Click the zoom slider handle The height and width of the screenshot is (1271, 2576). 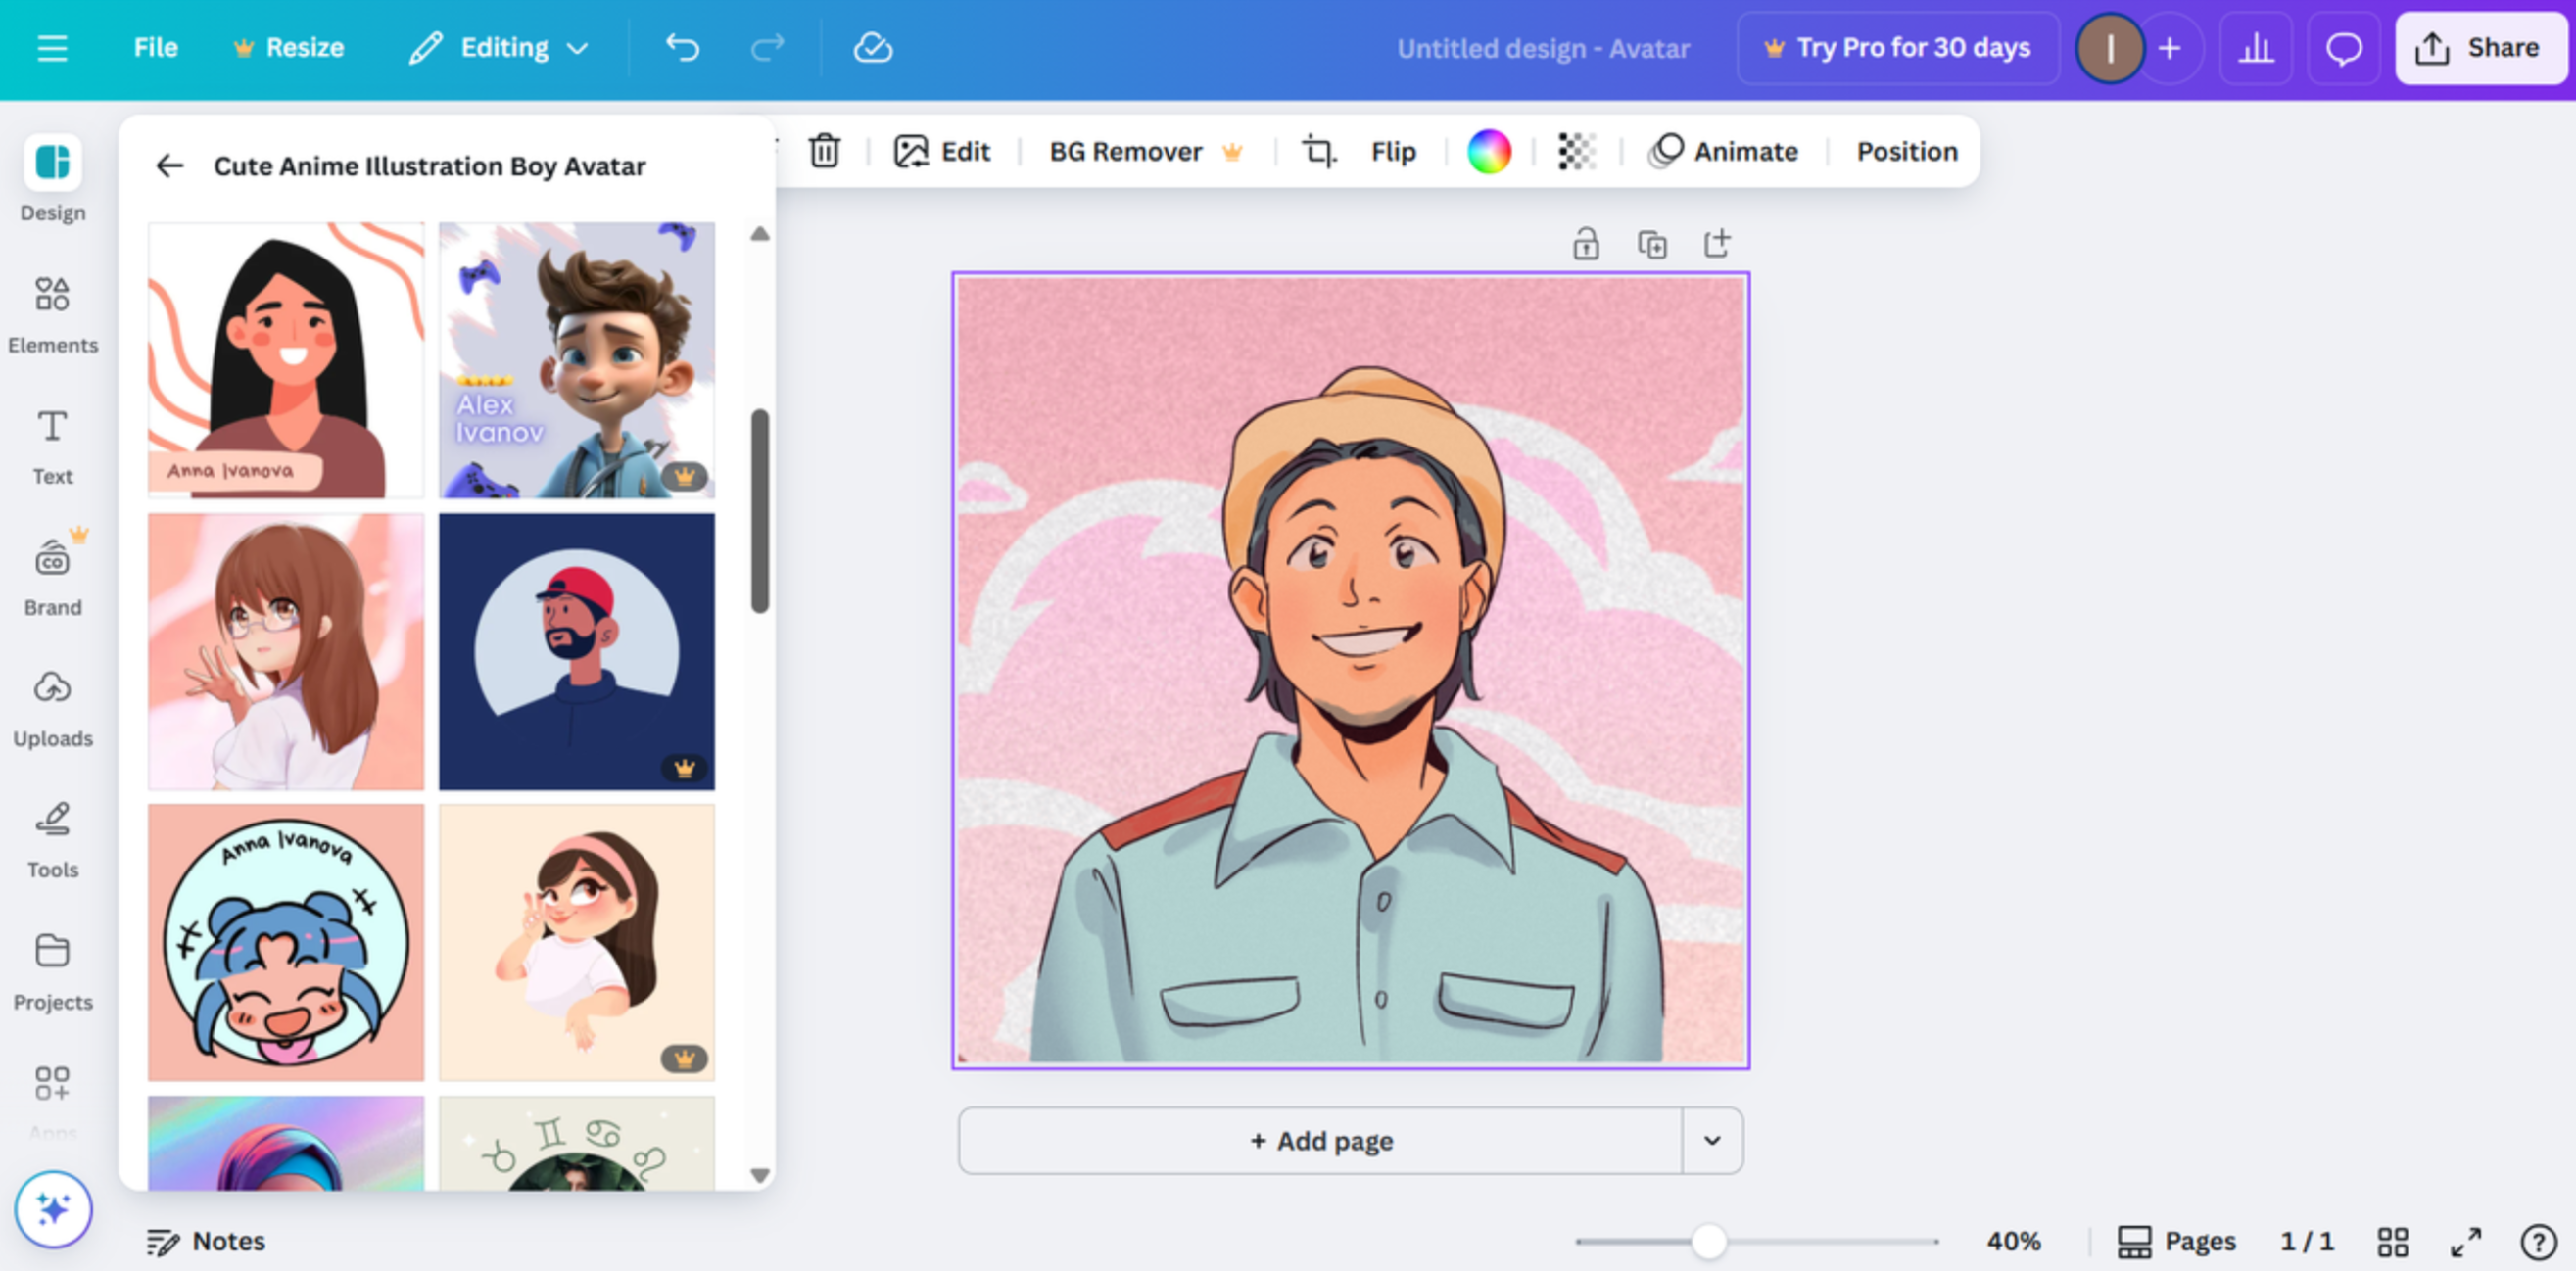pos(1708,1241)
